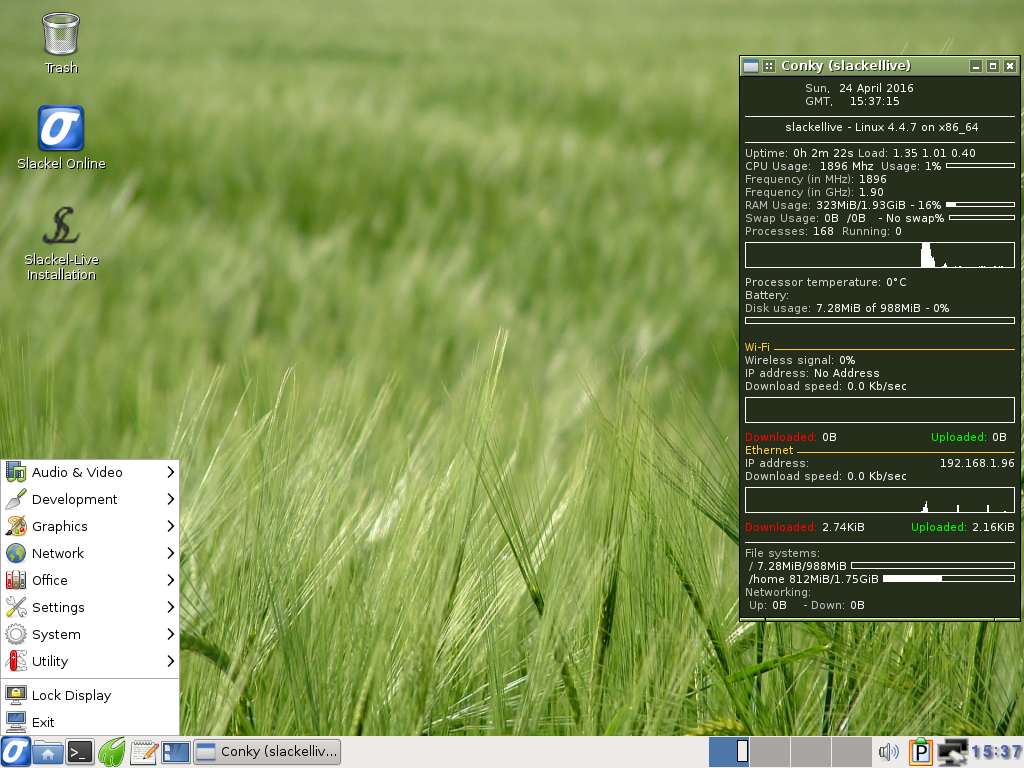Screen dimensions: 1024x768
Task: Click the Network globe icon
Action: click(x=16, y=553)
